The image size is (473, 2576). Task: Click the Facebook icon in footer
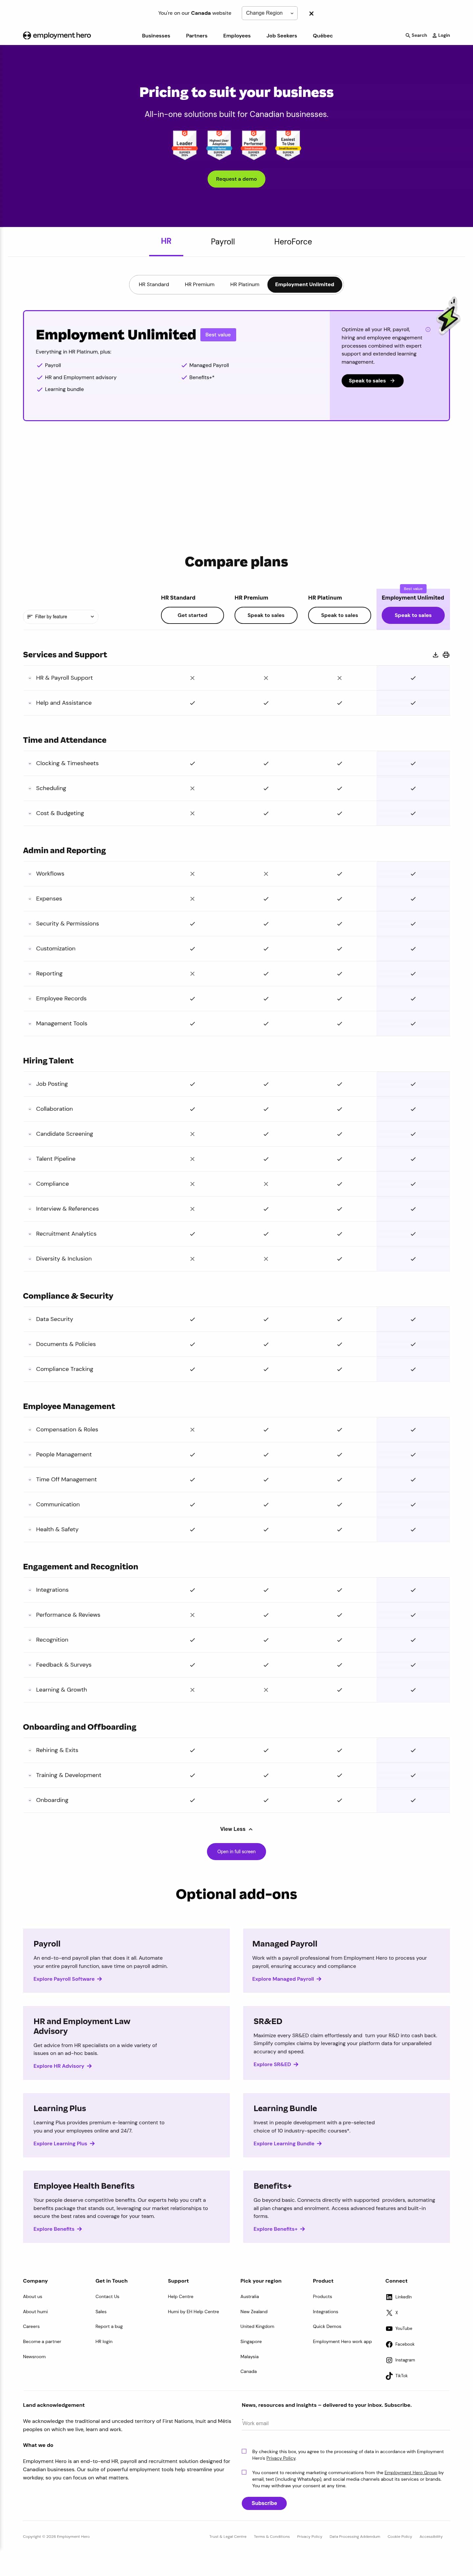coord(389,2344)
